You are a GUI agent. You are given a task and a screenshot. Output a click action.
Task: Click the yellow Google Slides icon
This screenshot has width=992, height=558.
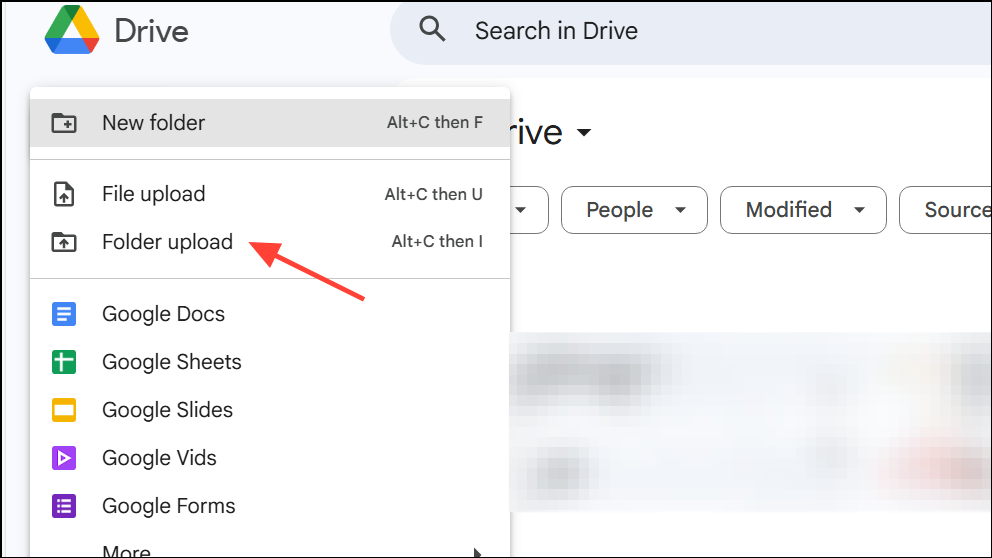pos(64,410)
